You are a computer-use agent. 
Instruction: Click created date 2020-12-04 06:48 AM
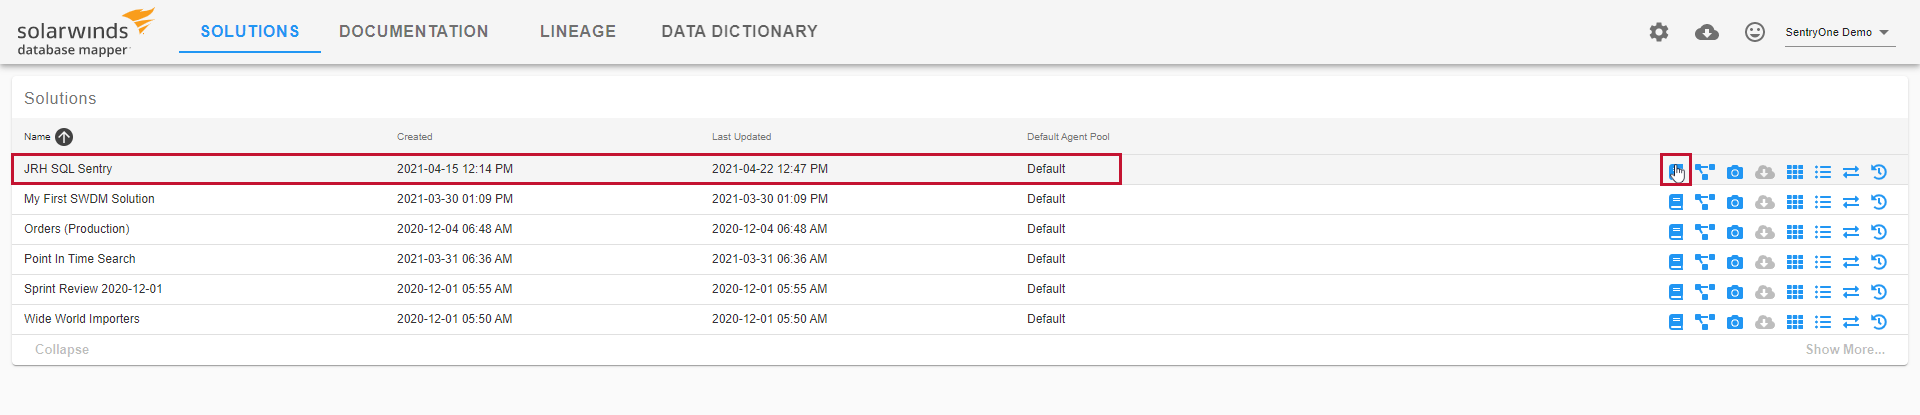pyautogui.click(x=455, y=229)
